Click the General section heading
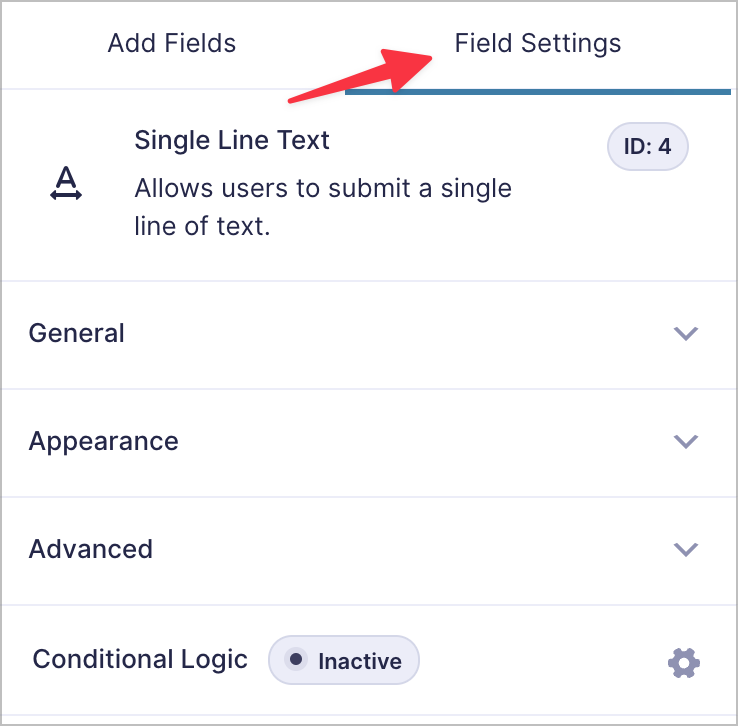The width and height of the screenshot is (738, 726). coord(77,333)
